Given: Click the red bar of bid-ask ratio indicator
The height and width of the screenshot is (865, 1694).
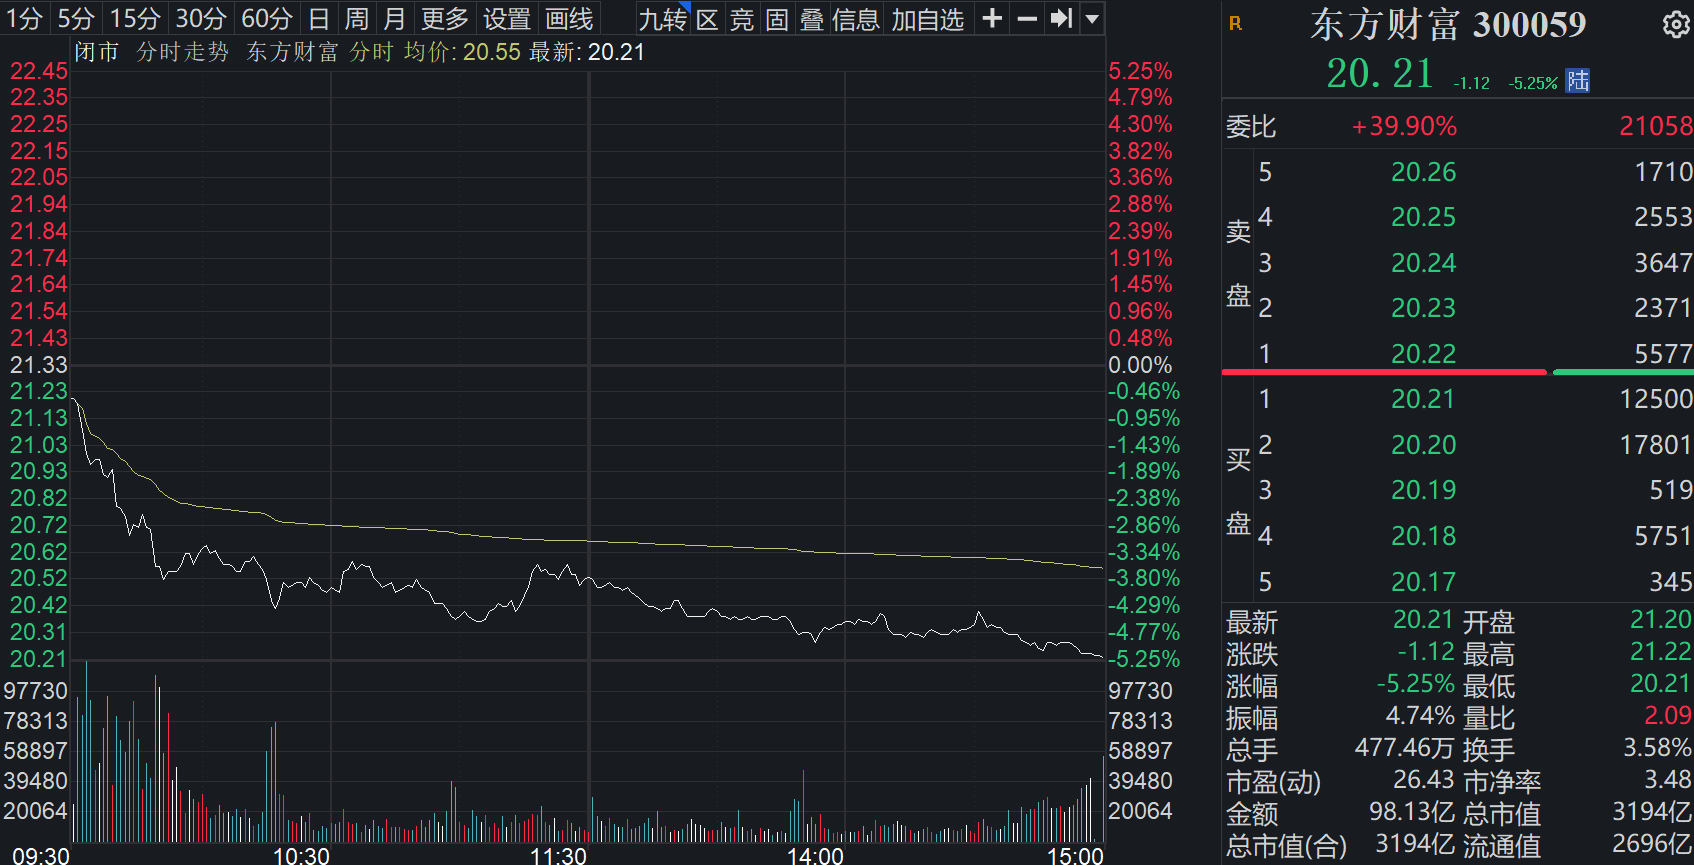Looking at the screenshot, I should coord(1384,372).
